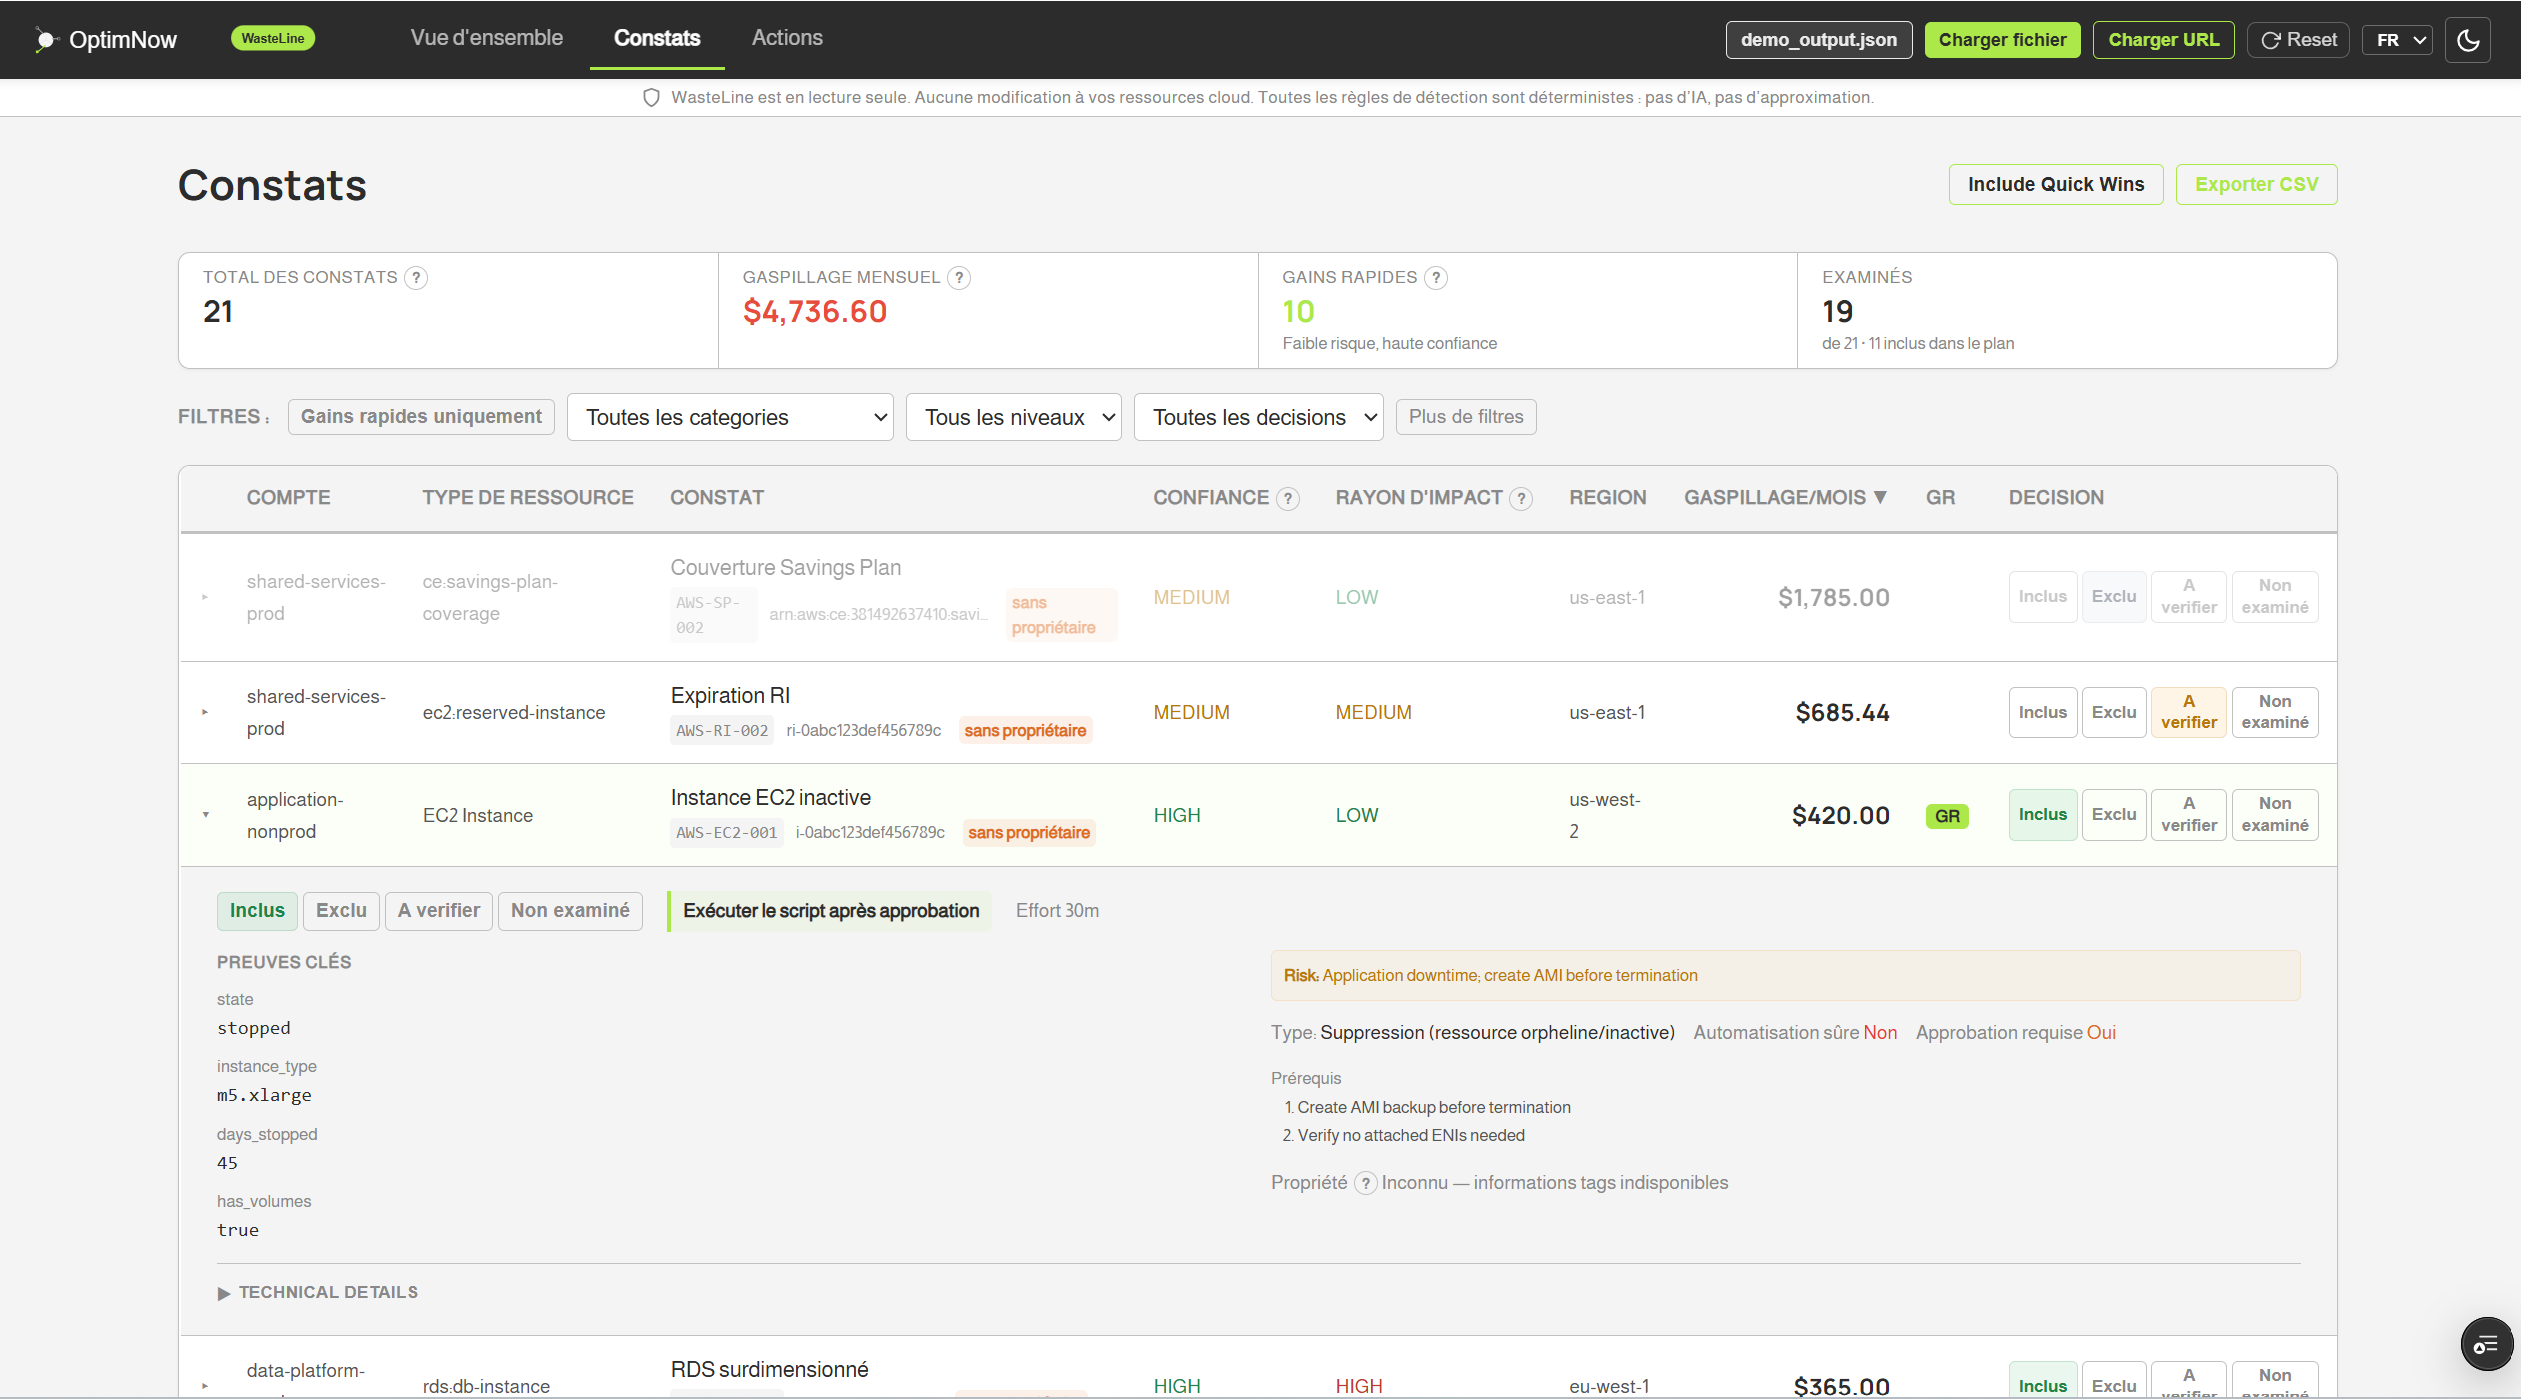Open help icon next to Gaspillage mensuel
The width and height of the screenshot is (2521, 1399).
point(959,278)
